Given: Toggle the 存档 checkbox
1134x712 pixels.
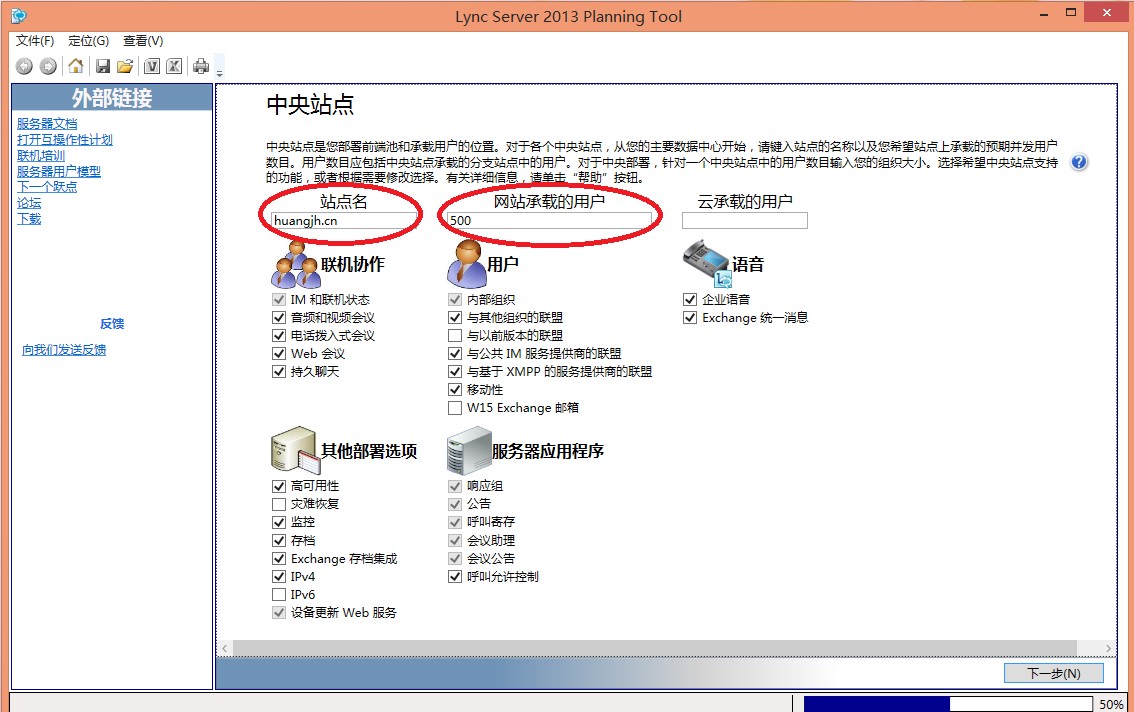Looking at the screenshot, I should pyautogui.click(x=278, y=541).
